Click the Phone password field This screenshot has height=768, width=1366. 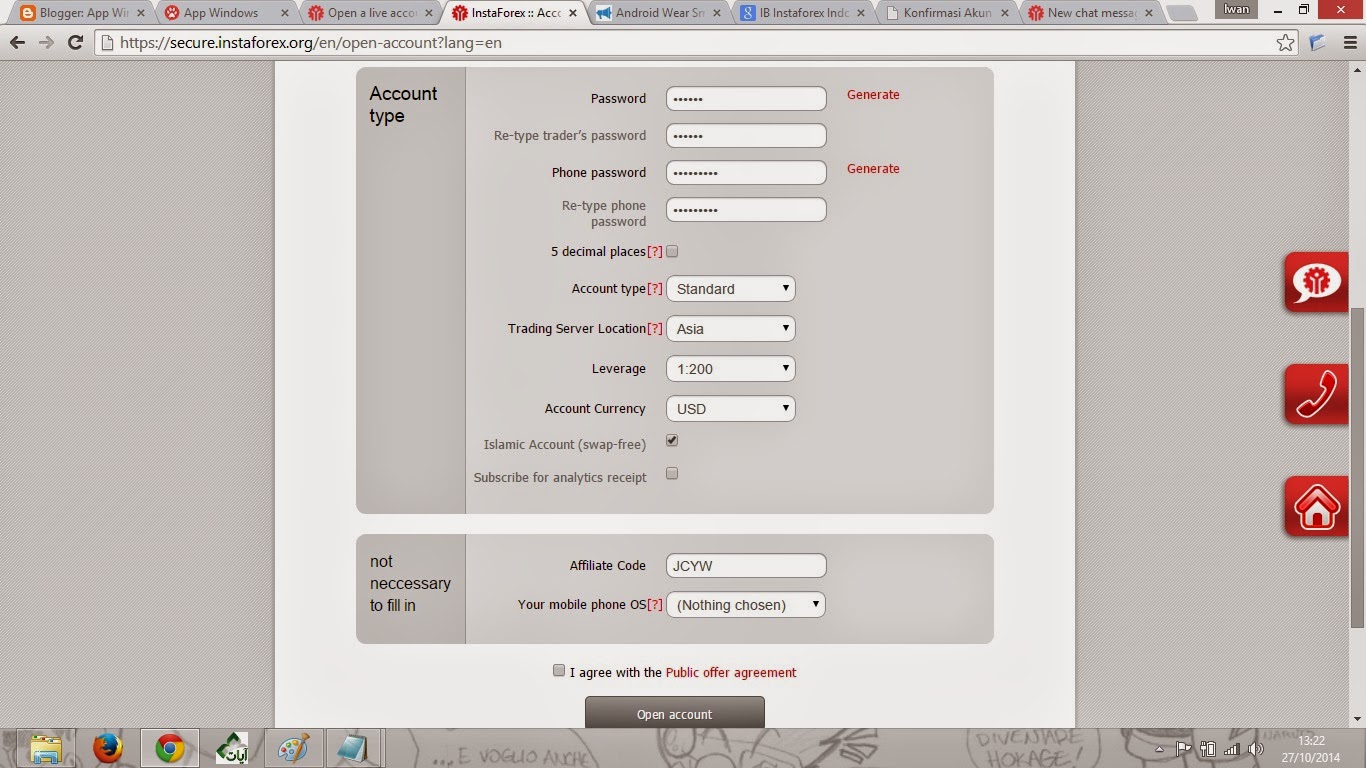point(747,173)
